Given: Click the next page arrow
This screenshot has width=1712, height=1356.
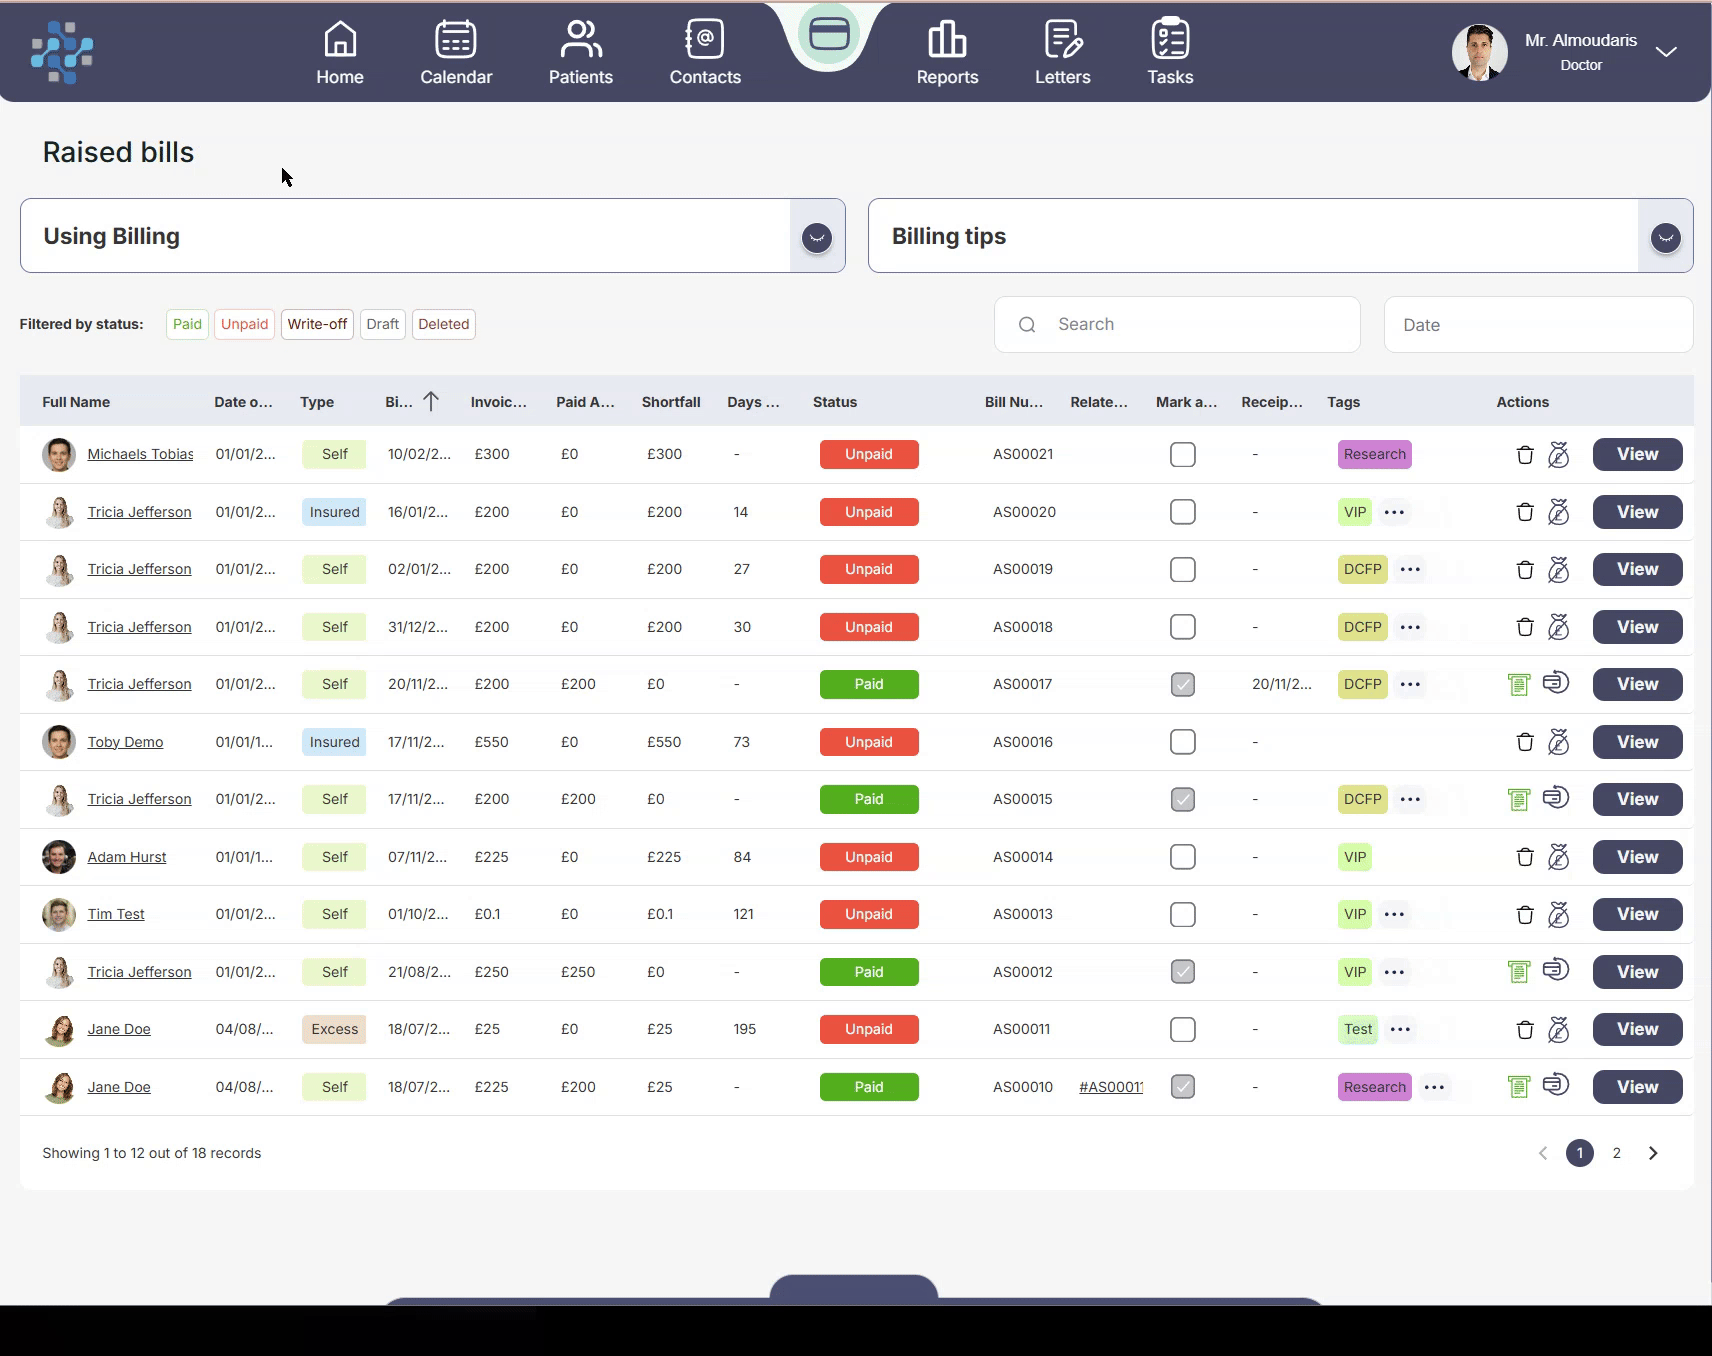Looking at the screenshot, I should (x=1653, y=1153).
